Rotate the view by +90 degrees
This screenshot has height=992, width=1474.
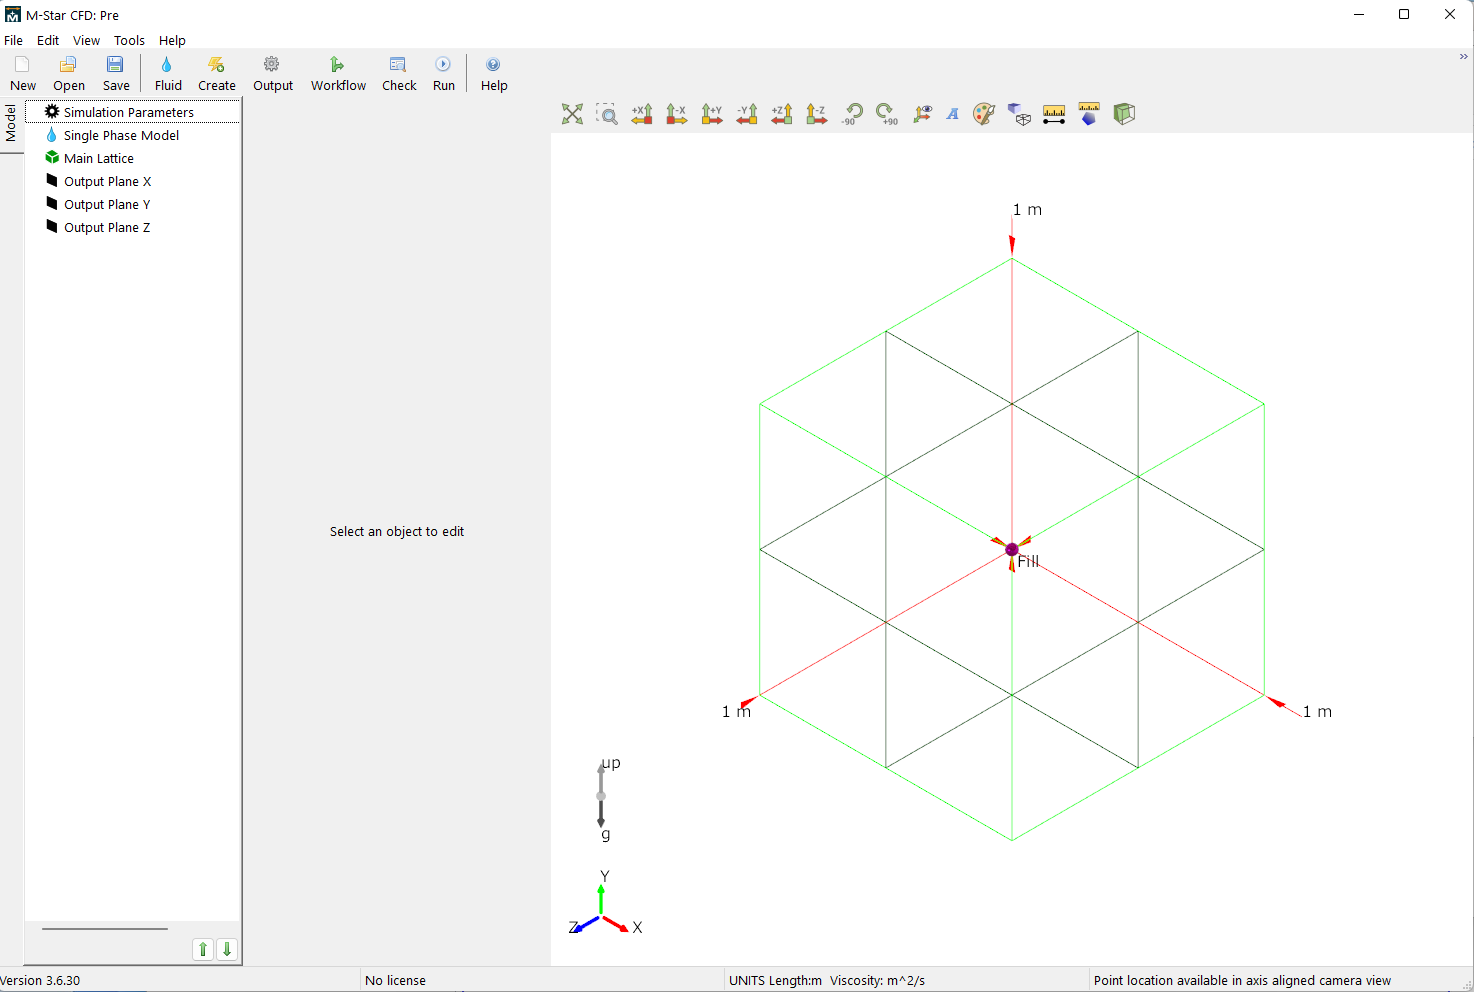pyautogui.click(x=886, y=114)
